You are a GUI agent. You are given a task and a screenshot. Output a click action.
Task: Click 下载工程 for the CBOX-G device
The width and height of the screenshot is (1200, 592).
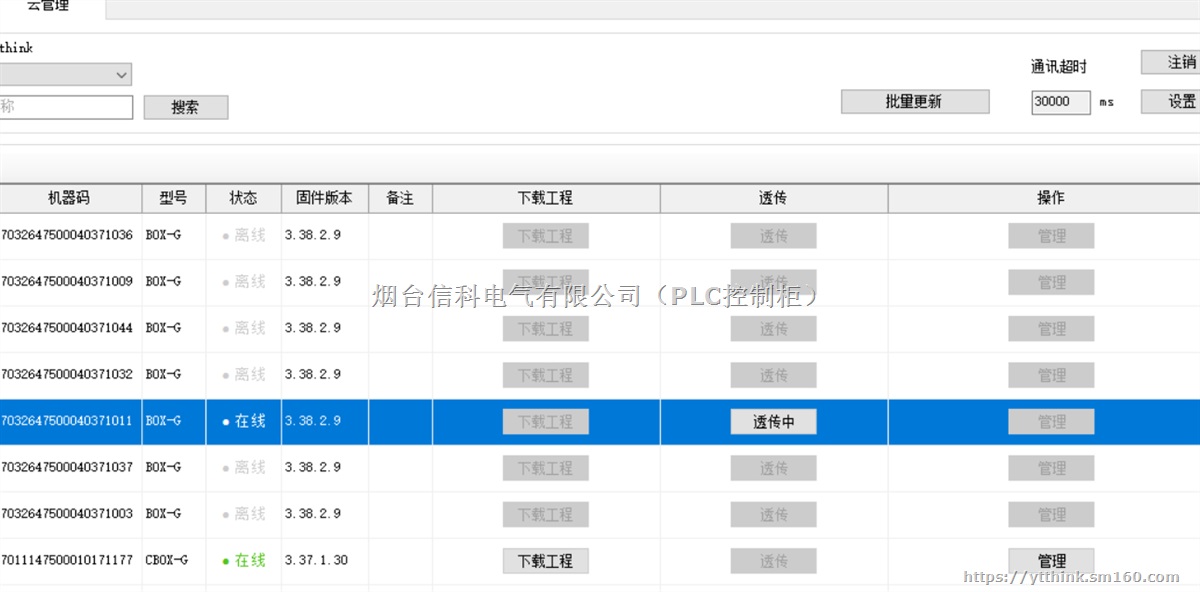point(545,560)
